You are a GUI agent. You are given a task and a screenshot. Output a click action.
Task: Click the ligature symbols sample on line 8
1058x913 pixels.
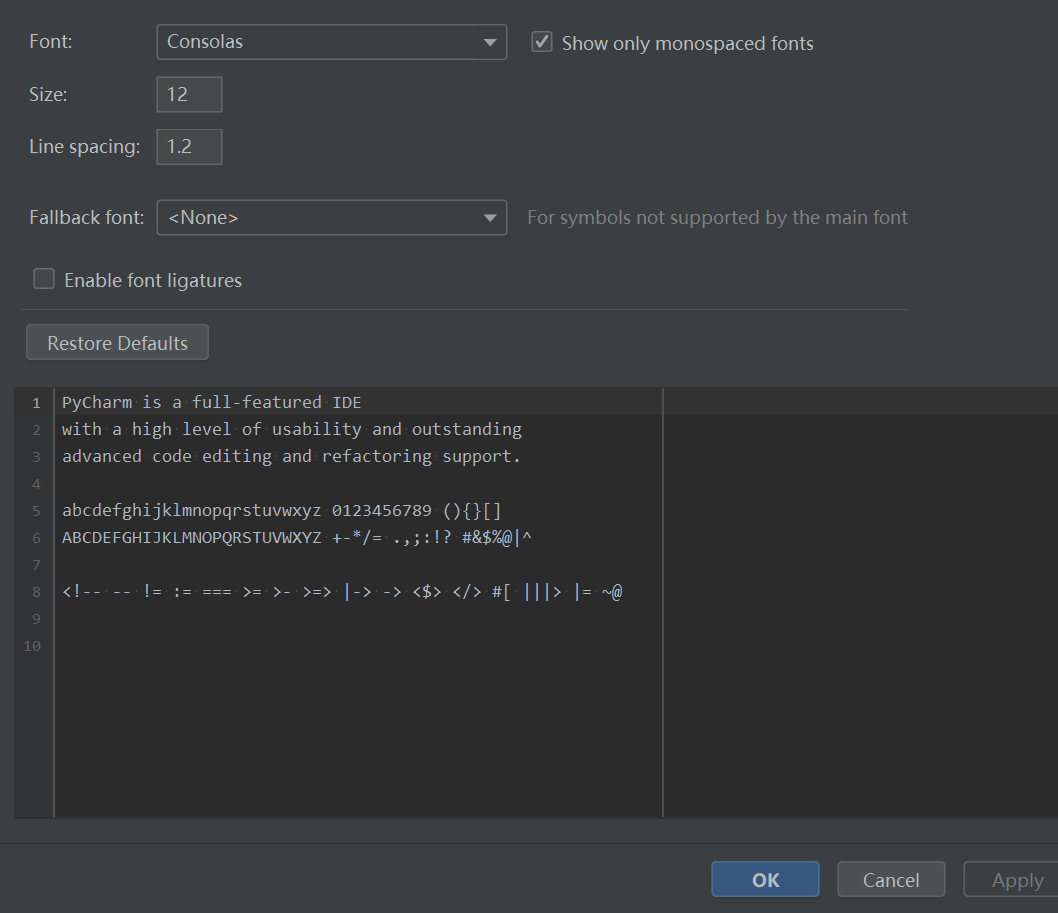341,592
